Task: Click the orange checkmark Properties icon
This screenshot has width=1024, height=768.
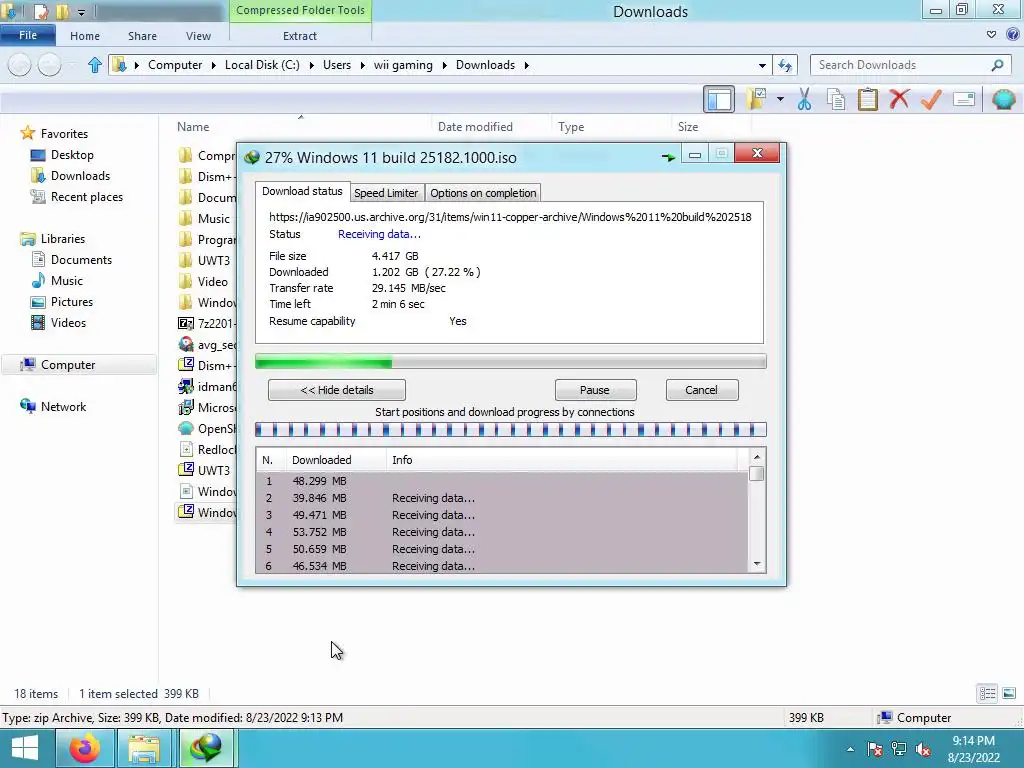Action: pyautogui.click(x=931, y=99)
